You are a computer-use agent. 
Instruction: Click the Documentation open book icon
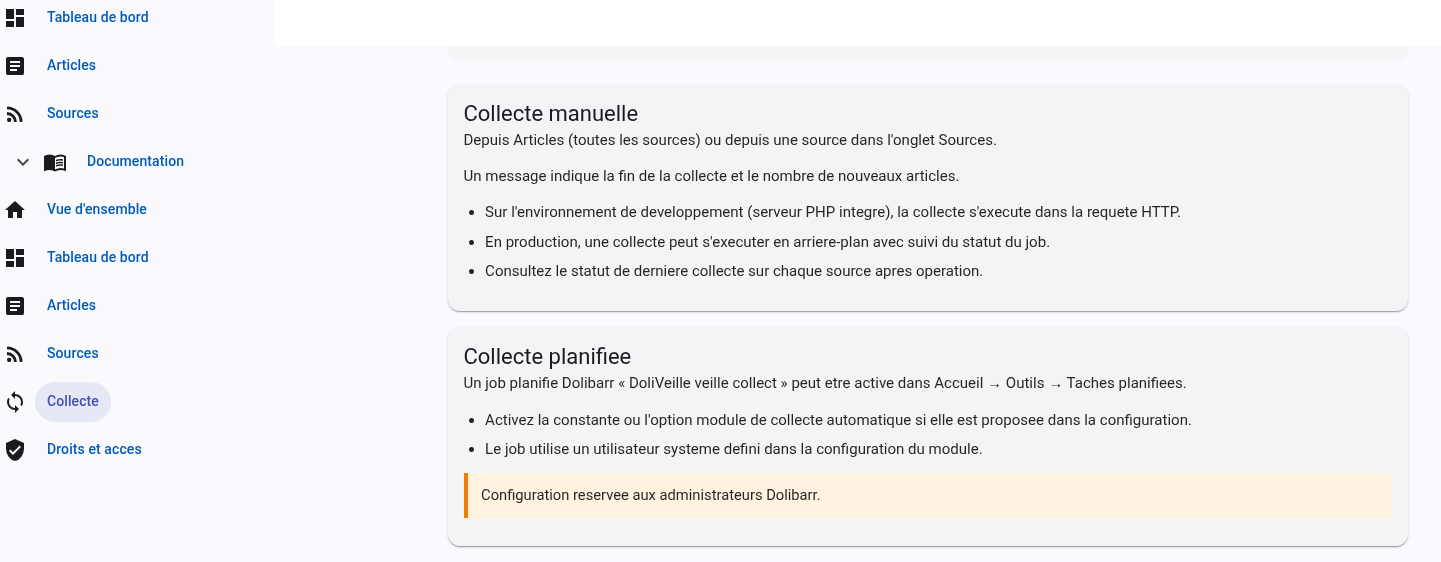tap(55, 162)
